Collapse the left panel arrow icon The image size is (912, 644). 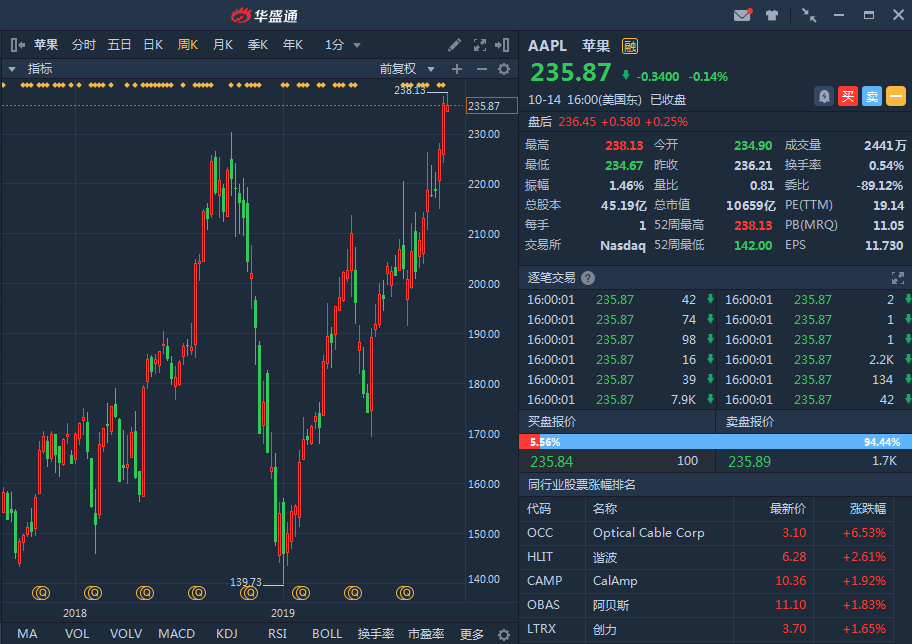[x=17, y=45]
